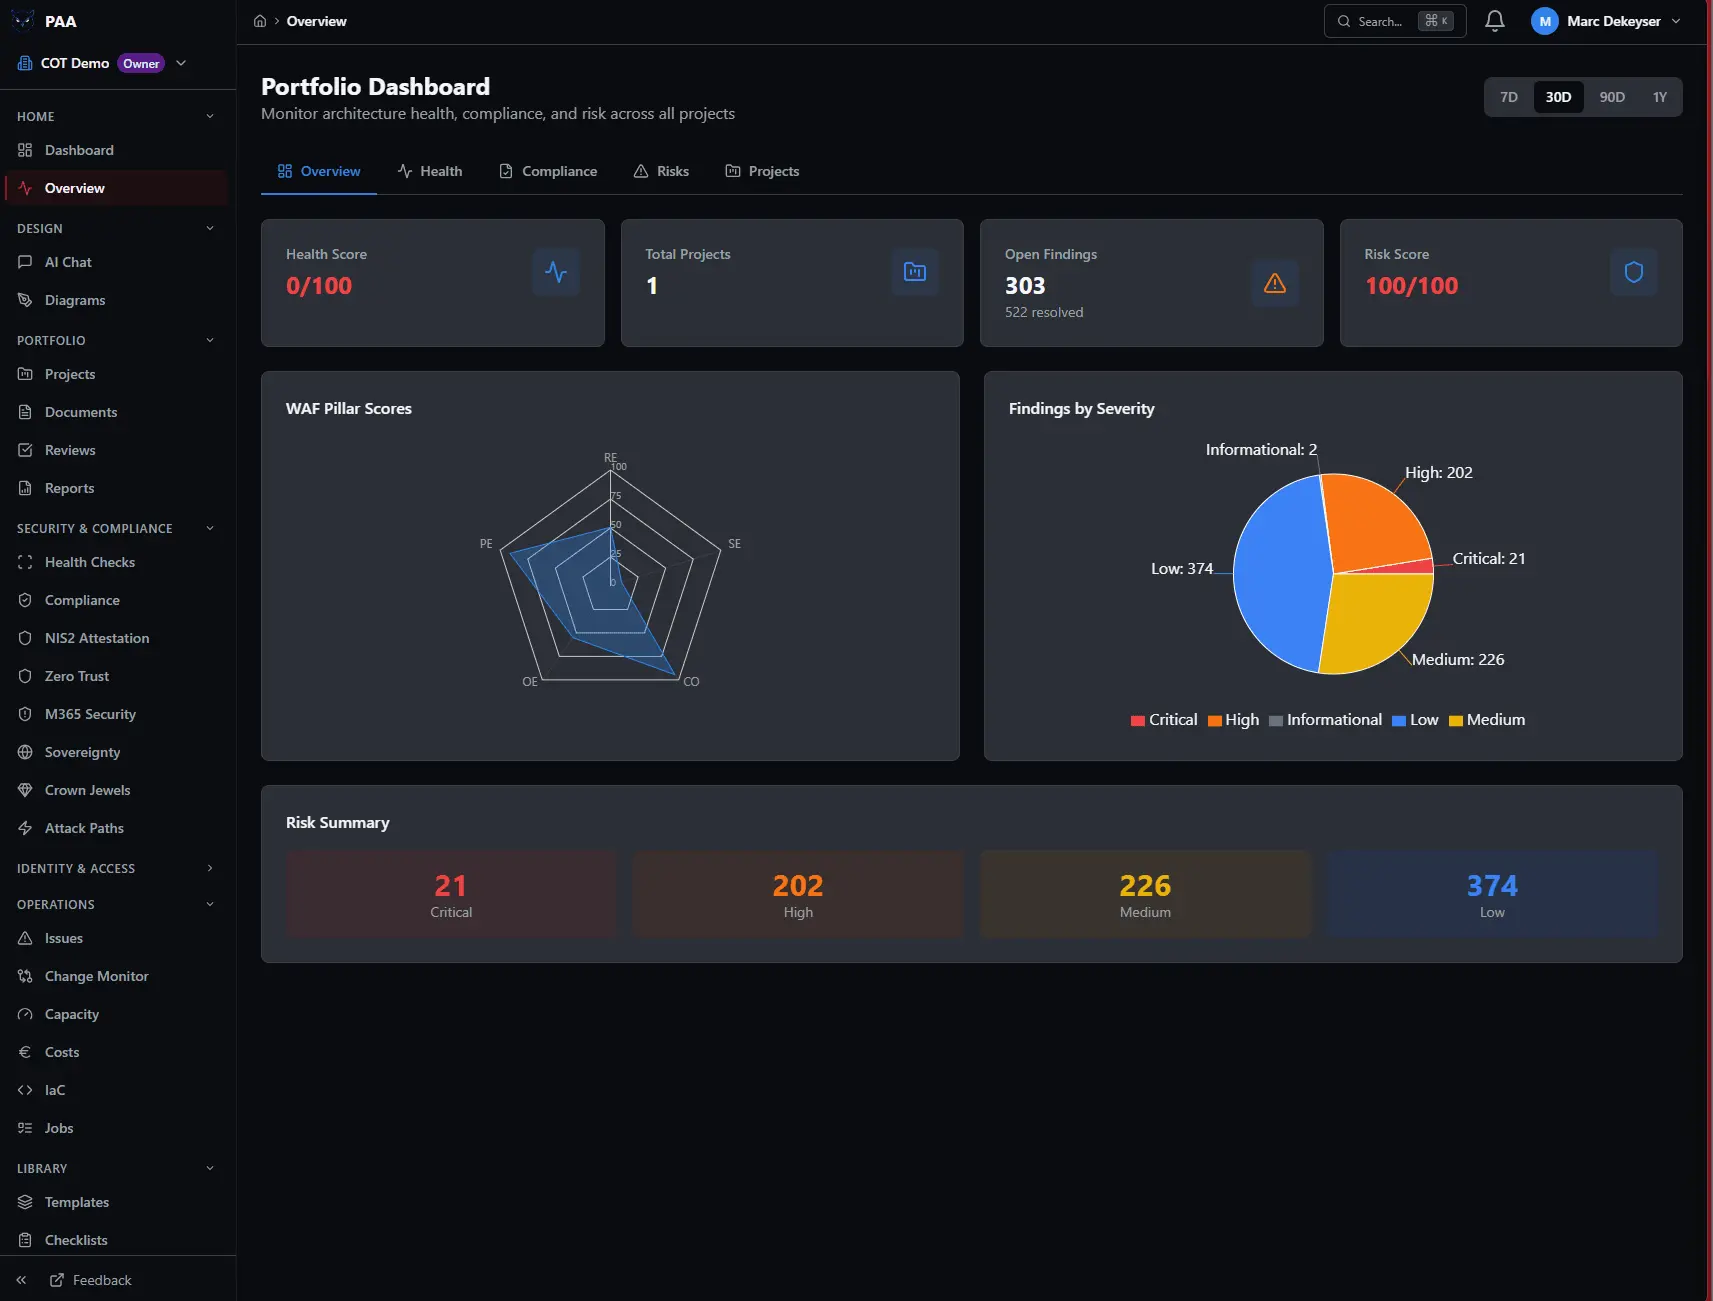Click the Risk Score shield icon
Screen dimensions: 1713x1301
tap(1634, 272)
